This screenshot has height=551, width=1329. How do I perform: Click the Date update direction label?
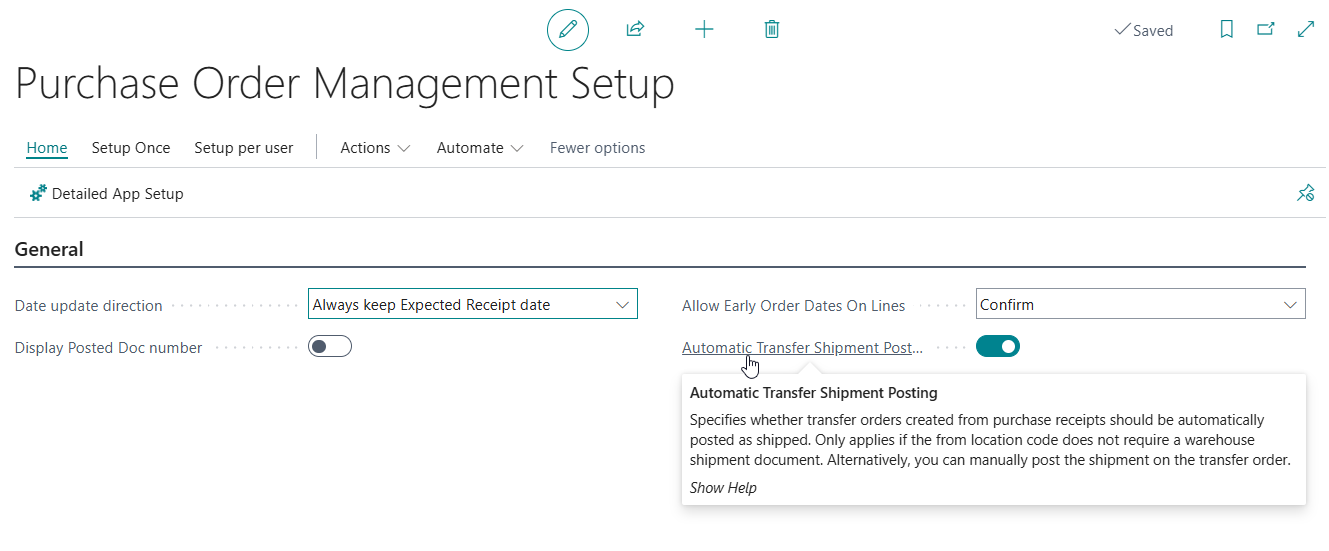(89, 305)
